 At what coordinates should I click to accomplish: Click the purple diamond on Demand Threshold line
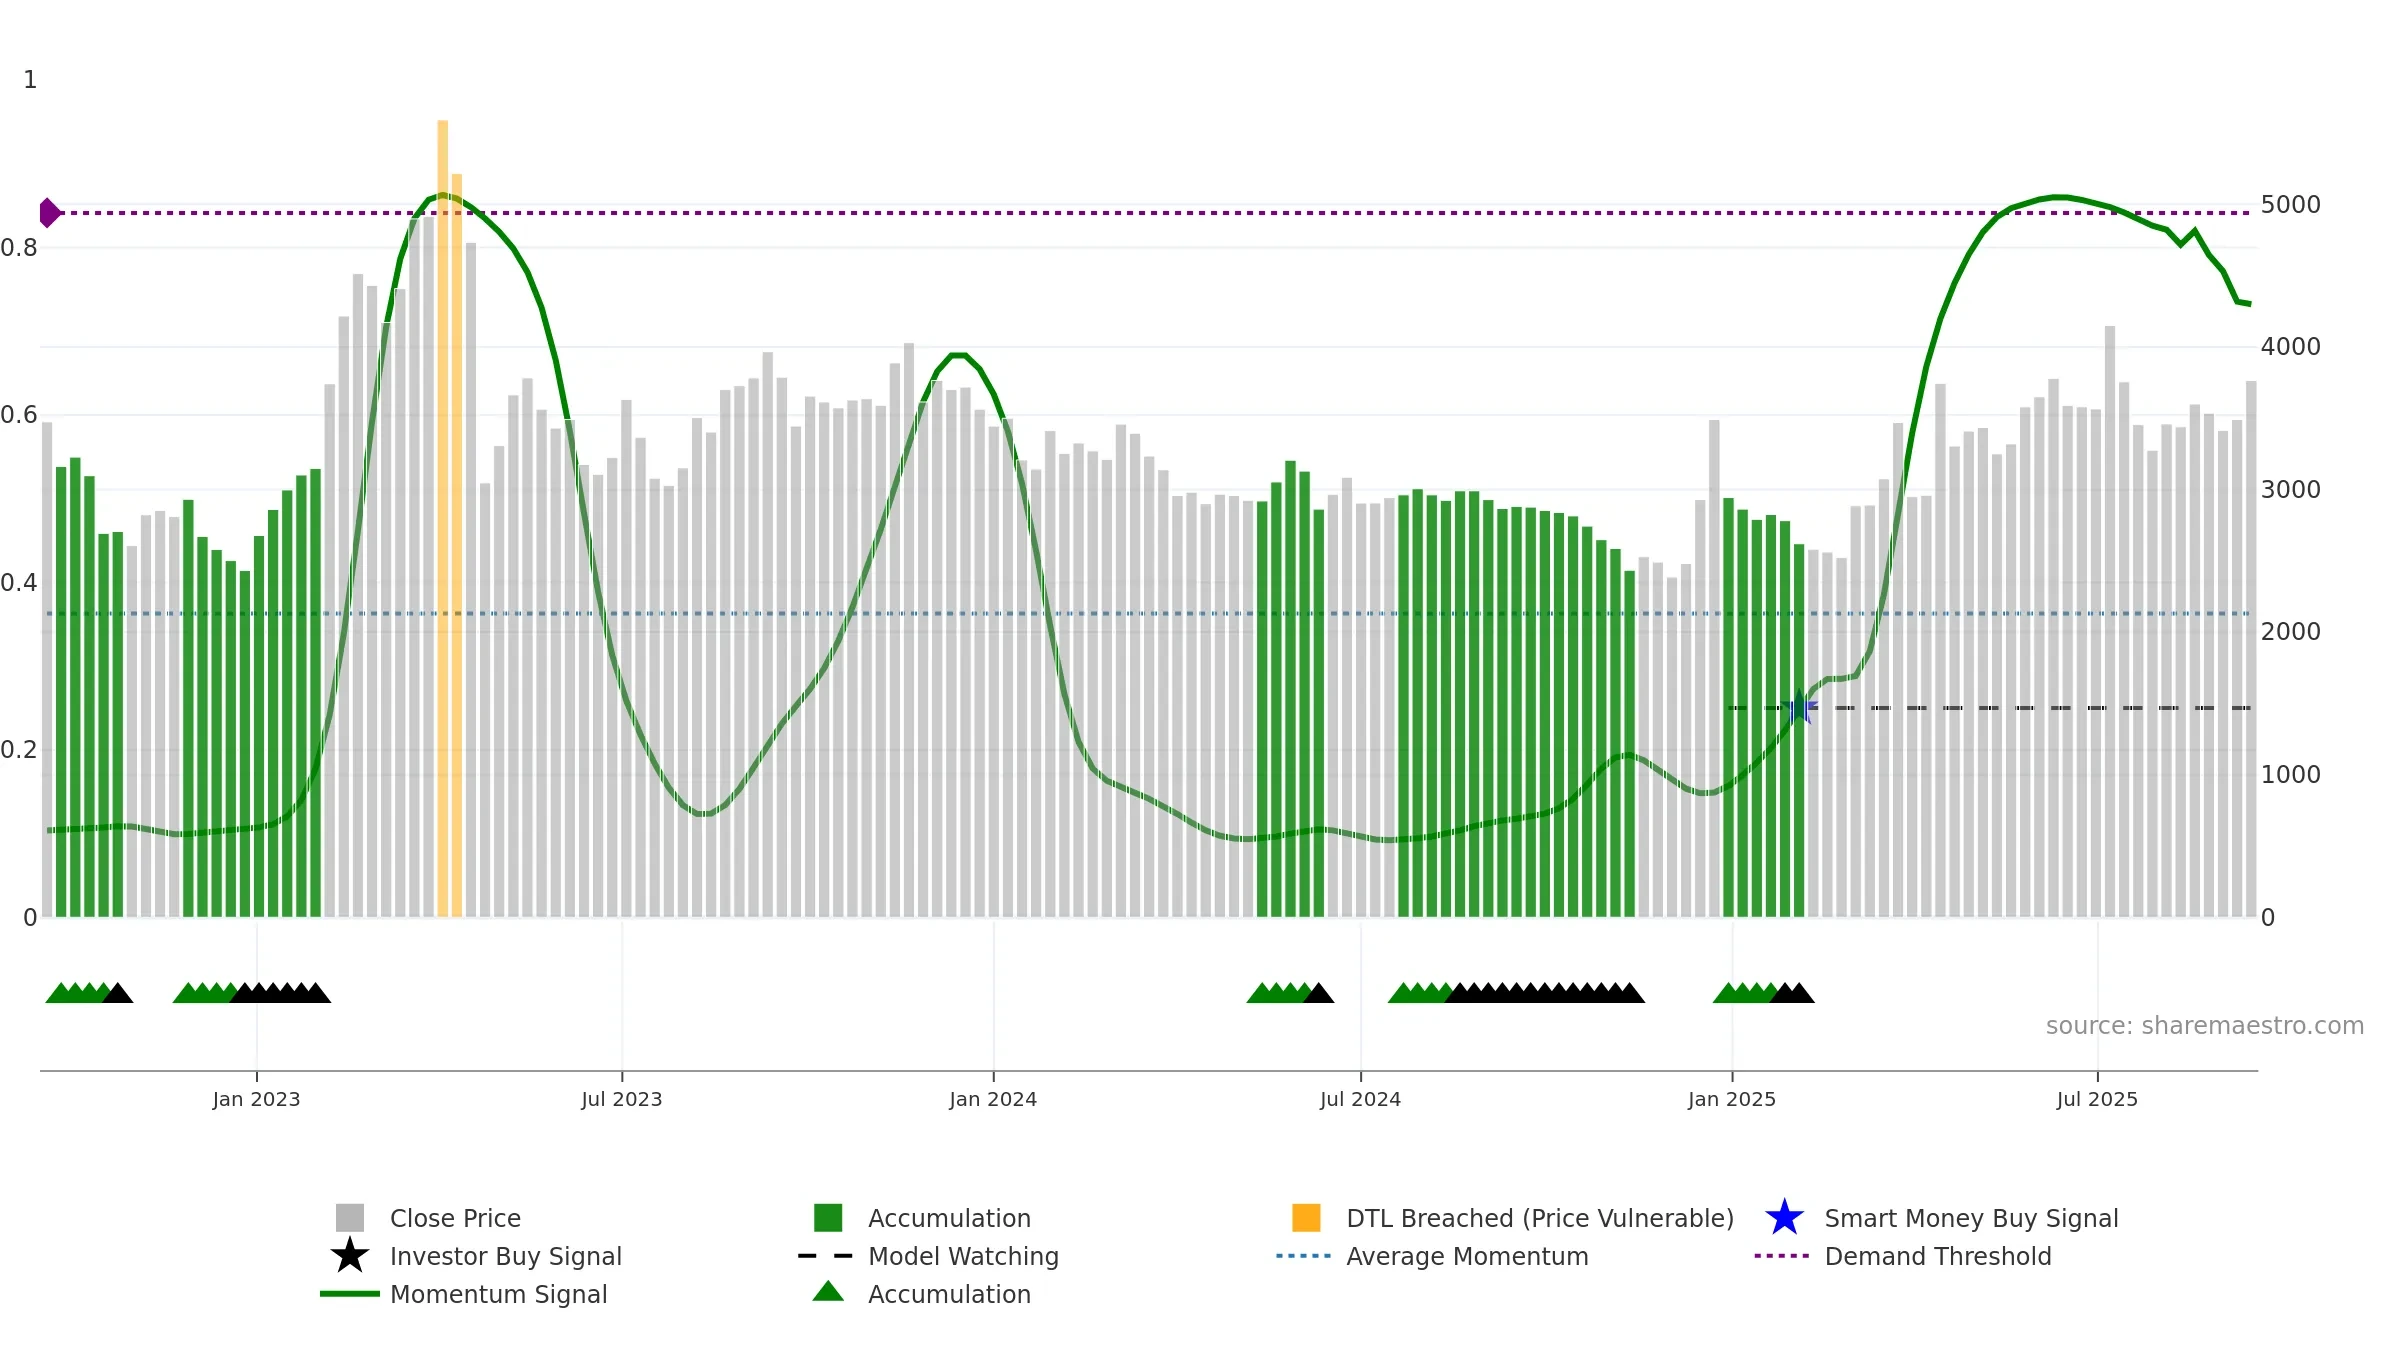coord(49,213)
